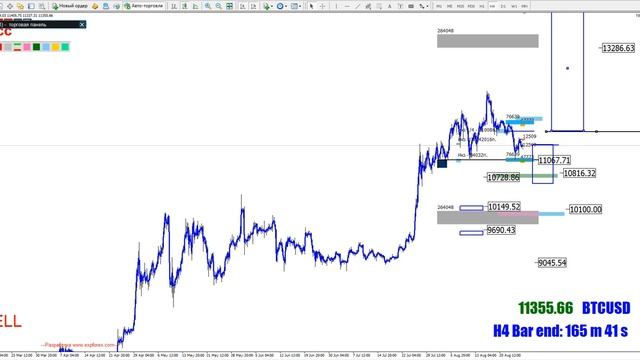Viewport: 640px width, 360px height.
Task: Toggle chart Auto Scroll
Action: [242, 6]
